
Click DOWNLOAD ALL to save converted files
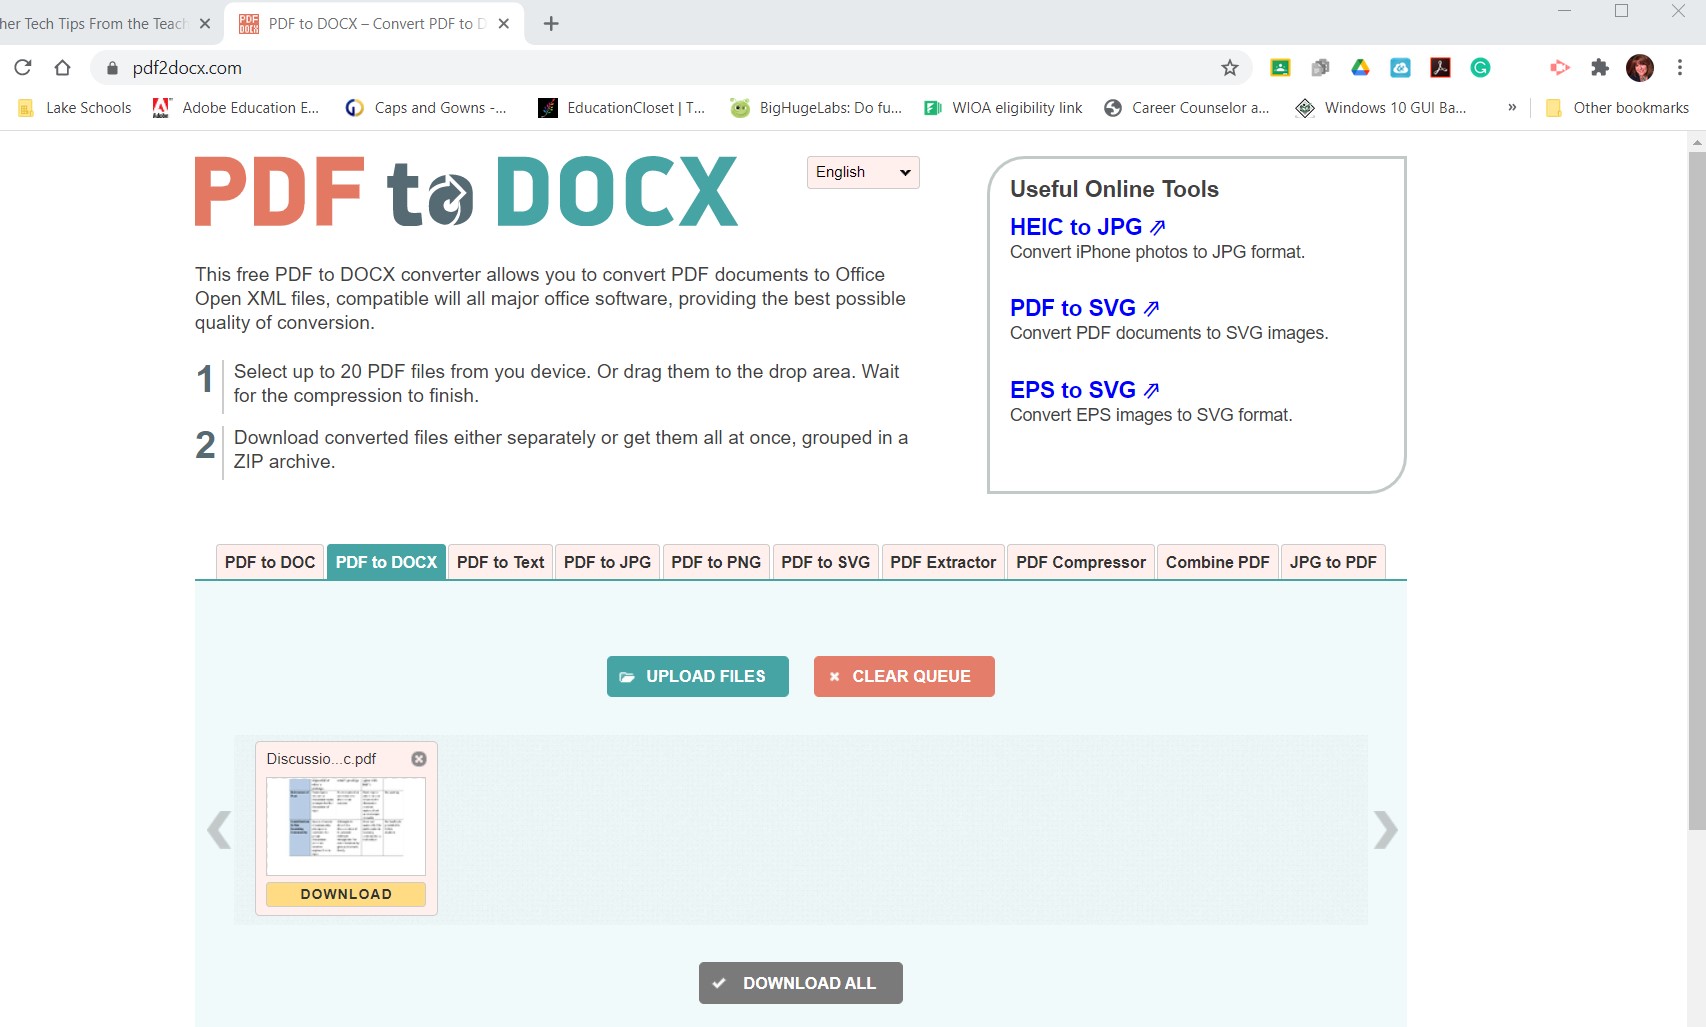tap(799, 983)
